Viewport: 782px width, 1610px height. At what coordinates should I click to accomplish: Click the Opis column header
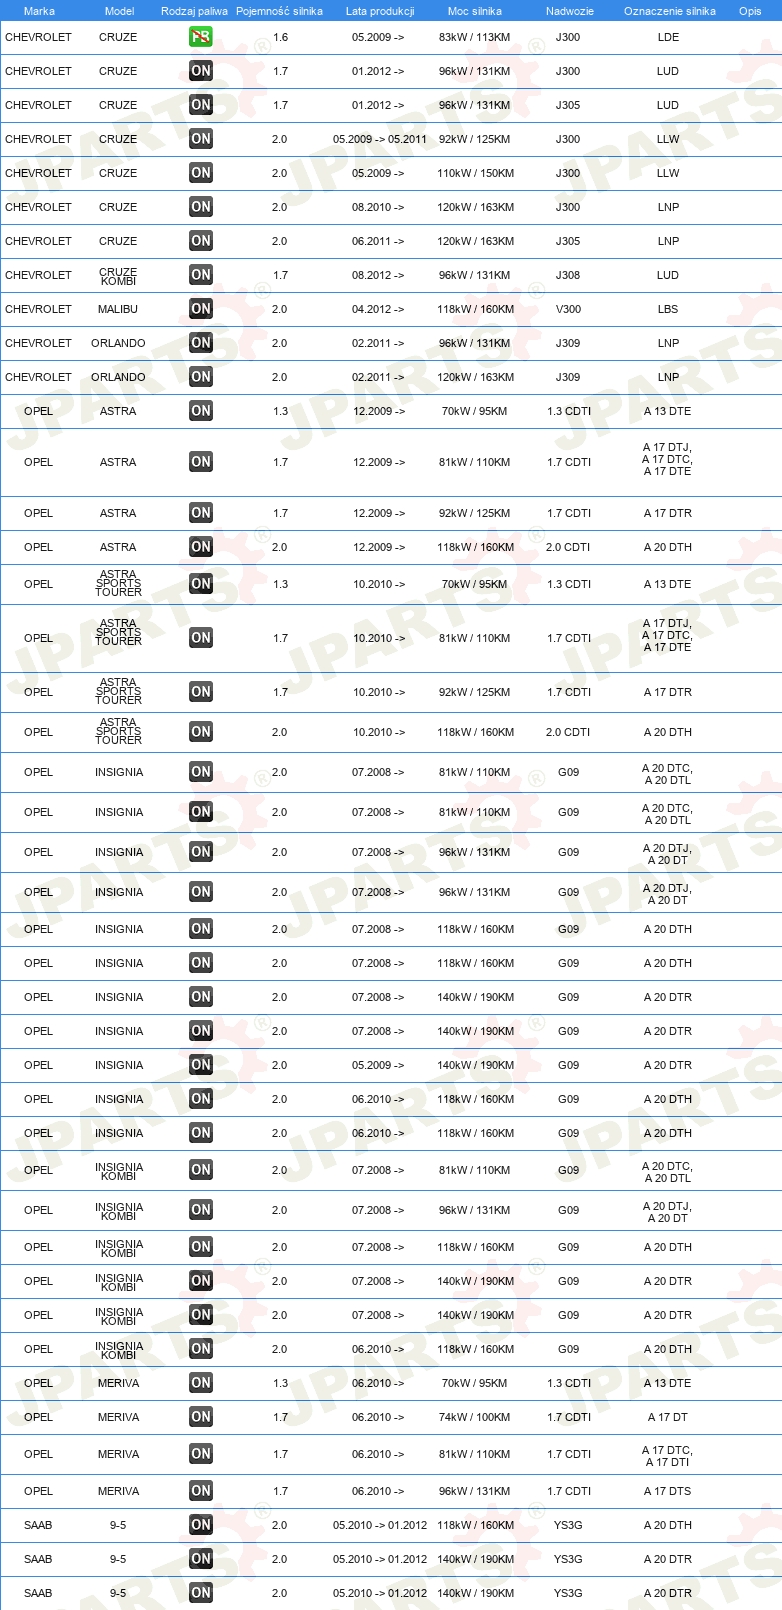pos(750,11)
